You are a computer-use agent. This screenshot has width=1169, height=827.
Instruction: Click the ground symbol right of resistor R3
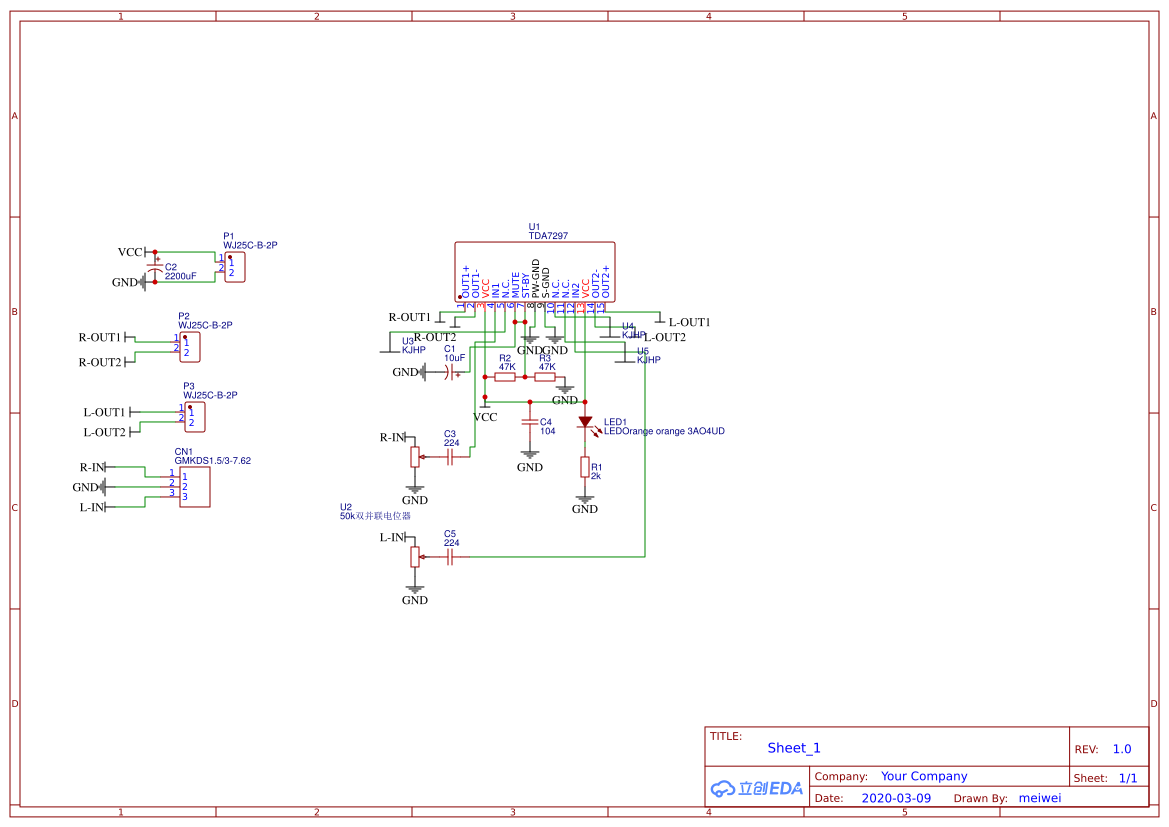565,389
